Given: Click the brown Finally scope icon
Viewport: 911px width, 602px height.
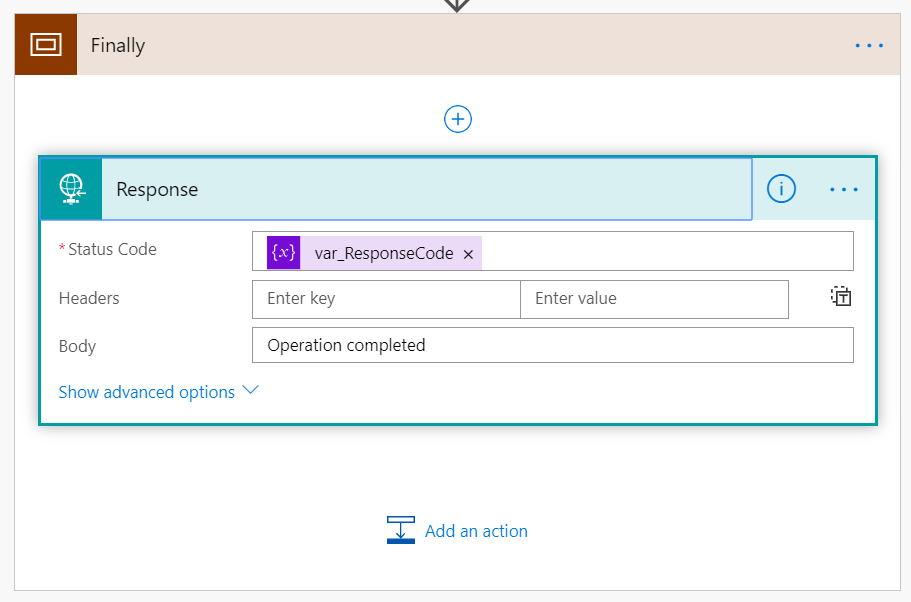Looking at the screenshot, I should (46, 45).
